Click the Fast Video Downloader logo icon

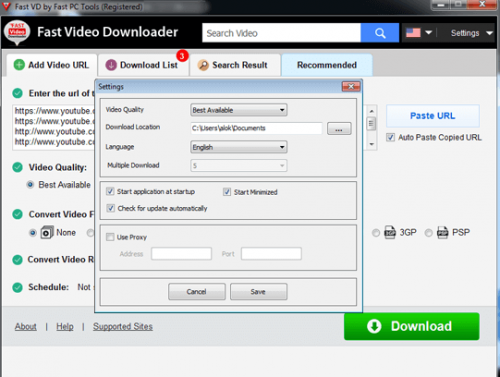click(17, 32)
